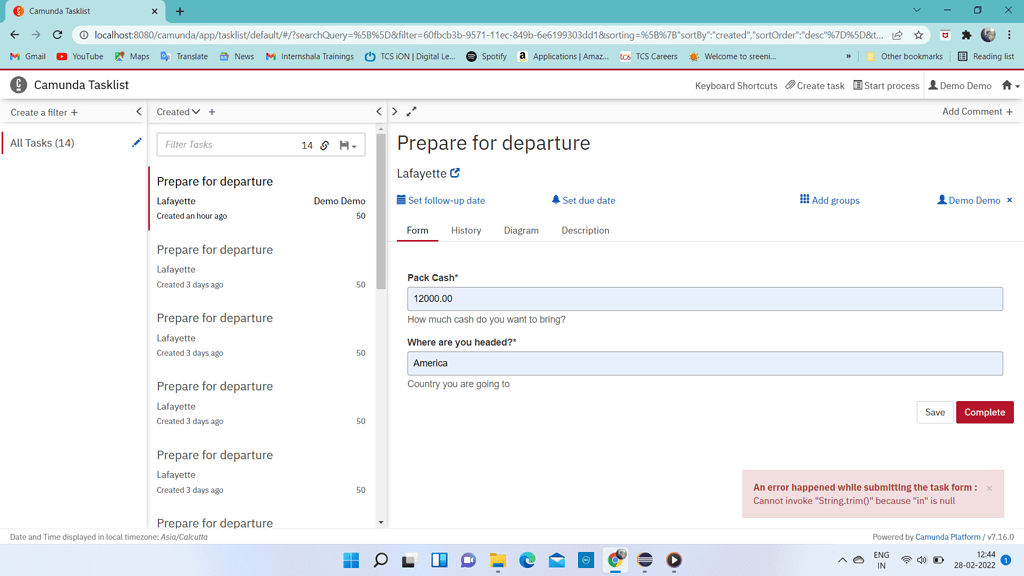1024x576 pixels.
Task: Switch to the Diagram tab
Action: coord(521,230)
